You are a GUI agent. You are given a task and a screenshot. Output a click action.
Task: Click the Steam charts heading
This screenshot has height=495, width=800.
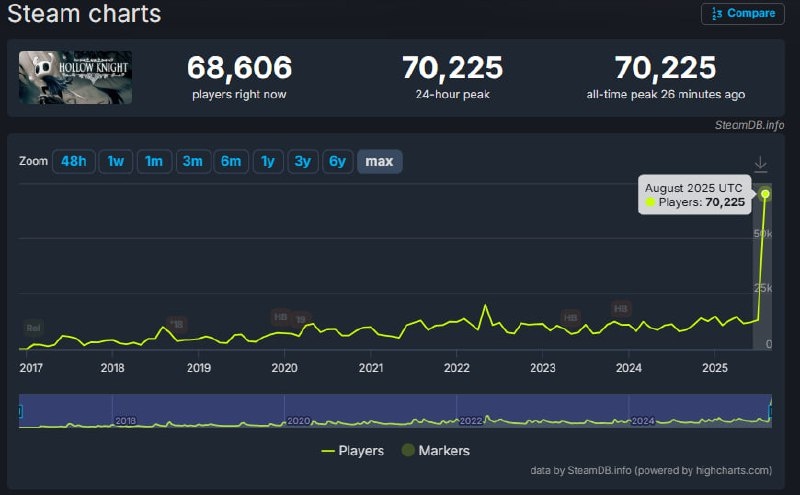[x=84, y=13]
